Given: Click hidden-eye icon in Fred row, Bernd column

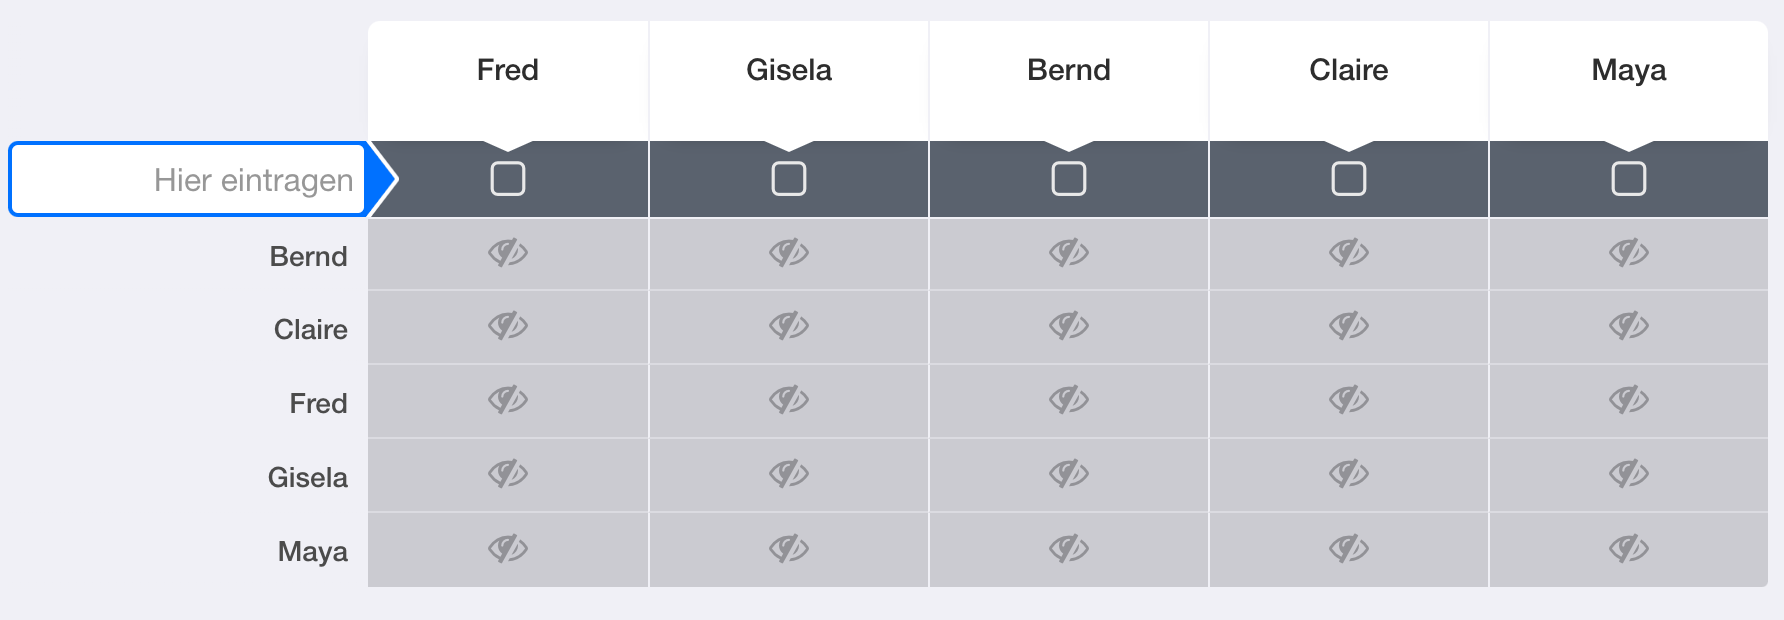Looking at the screenshot, I should pyautogui.click(x=1068, y=400).
